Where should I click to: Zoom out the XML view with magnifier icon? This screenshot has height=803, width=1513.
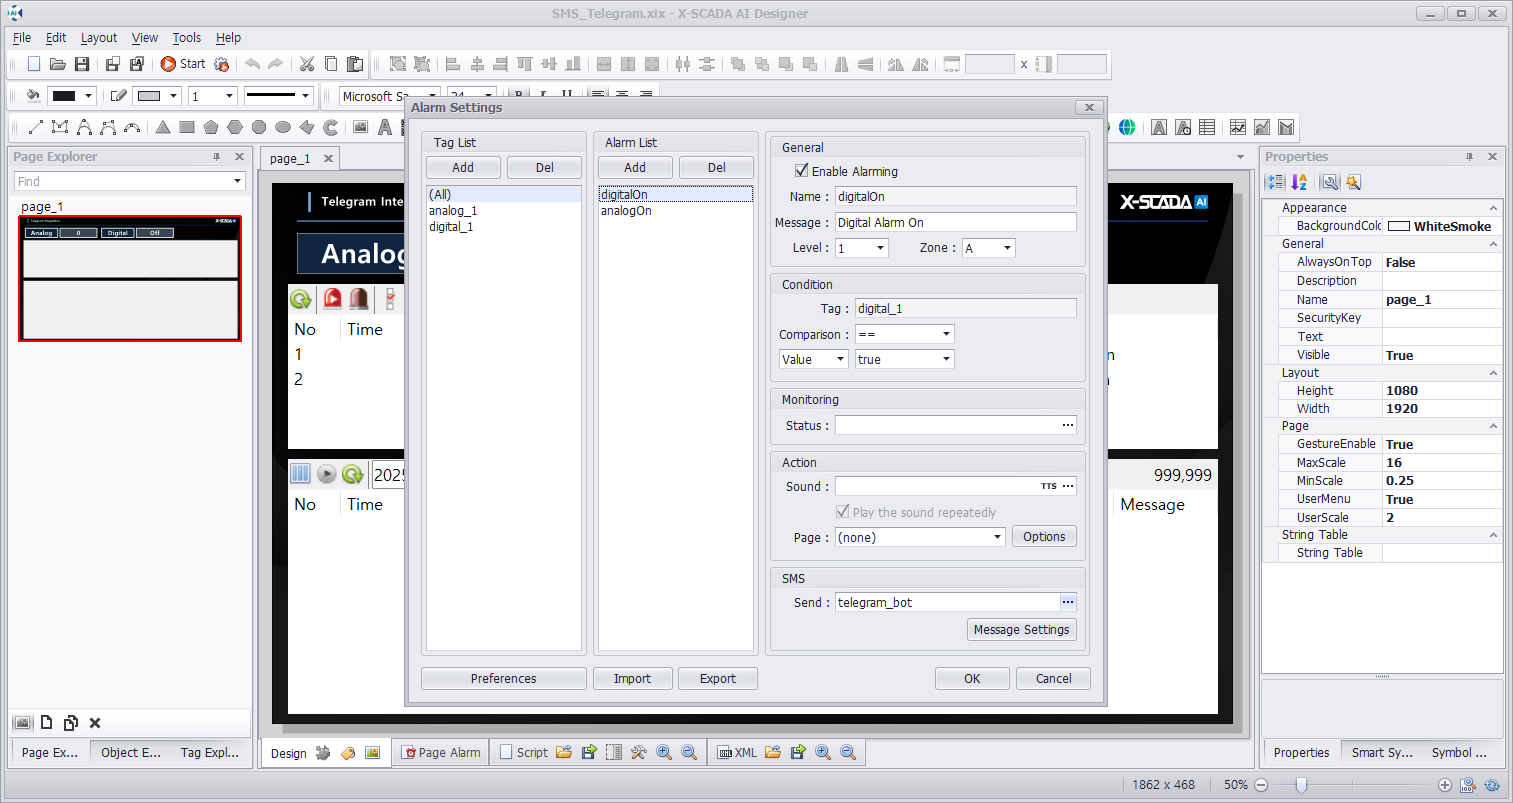click(x=848, y=752)
